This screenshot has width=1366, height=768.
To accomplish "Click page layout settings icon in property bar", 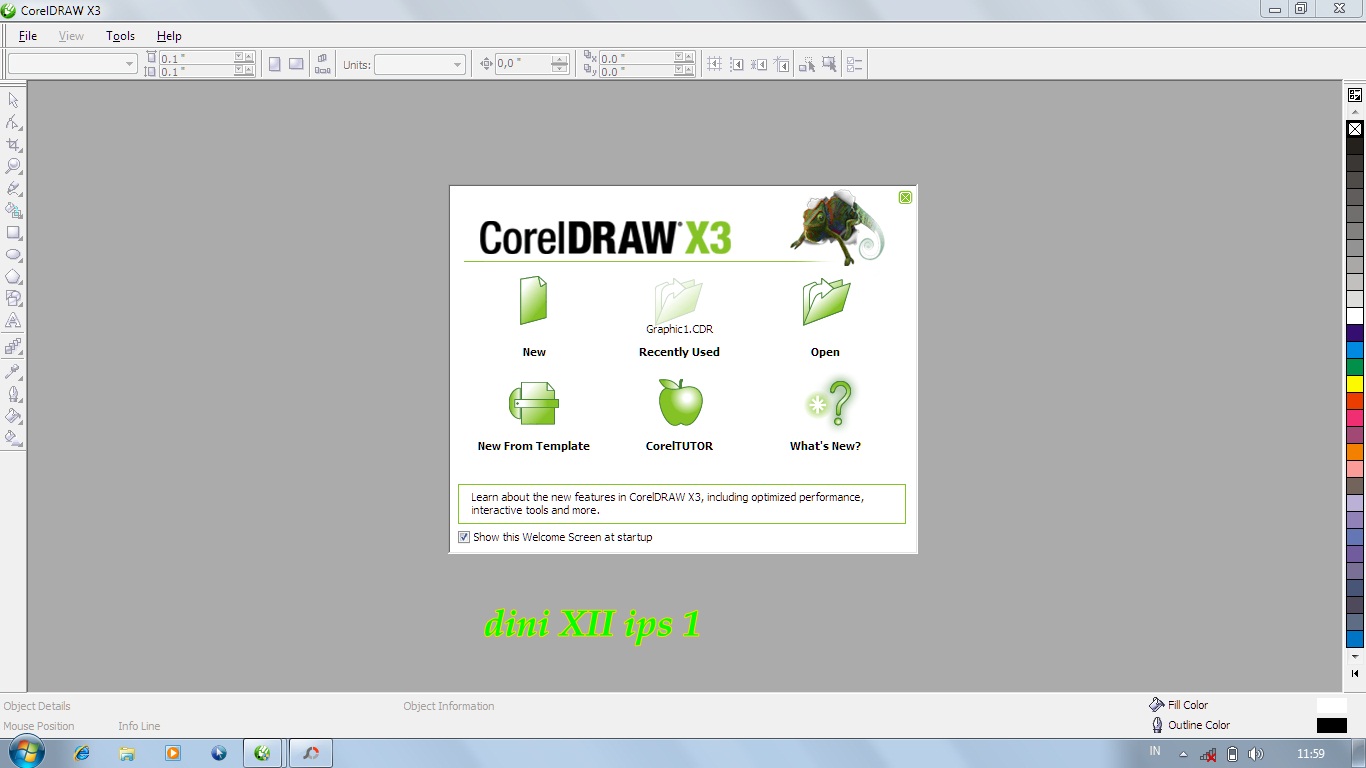I will (x=323, y=64).
